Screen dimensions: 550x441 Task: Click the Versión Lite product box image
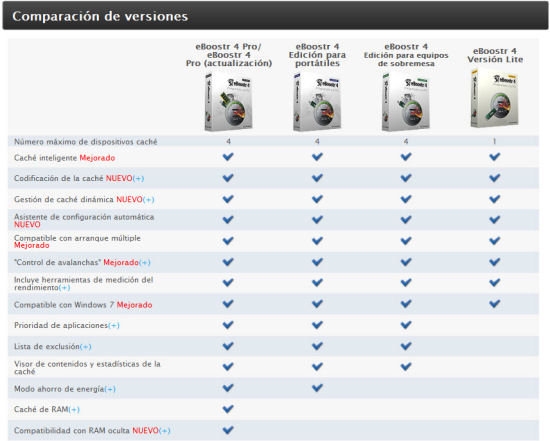[495, 98]
